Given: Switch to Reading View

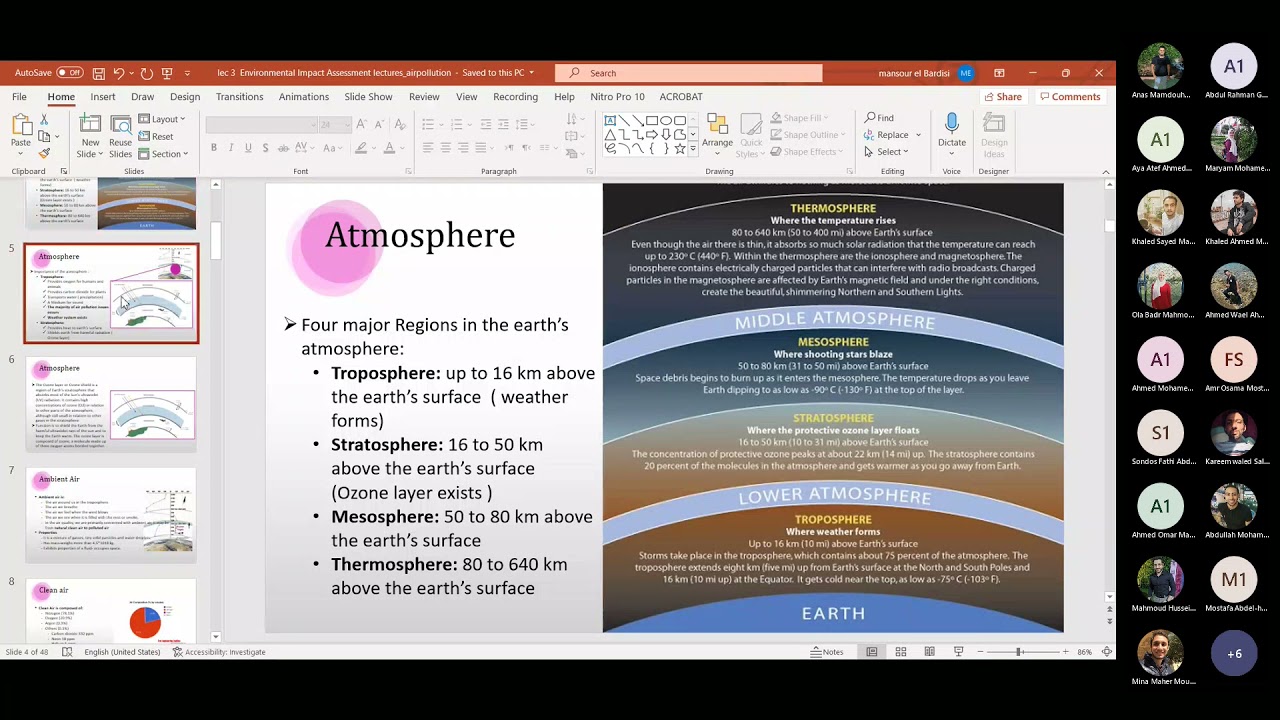Looking at the screenshot, I should [930, 652].
